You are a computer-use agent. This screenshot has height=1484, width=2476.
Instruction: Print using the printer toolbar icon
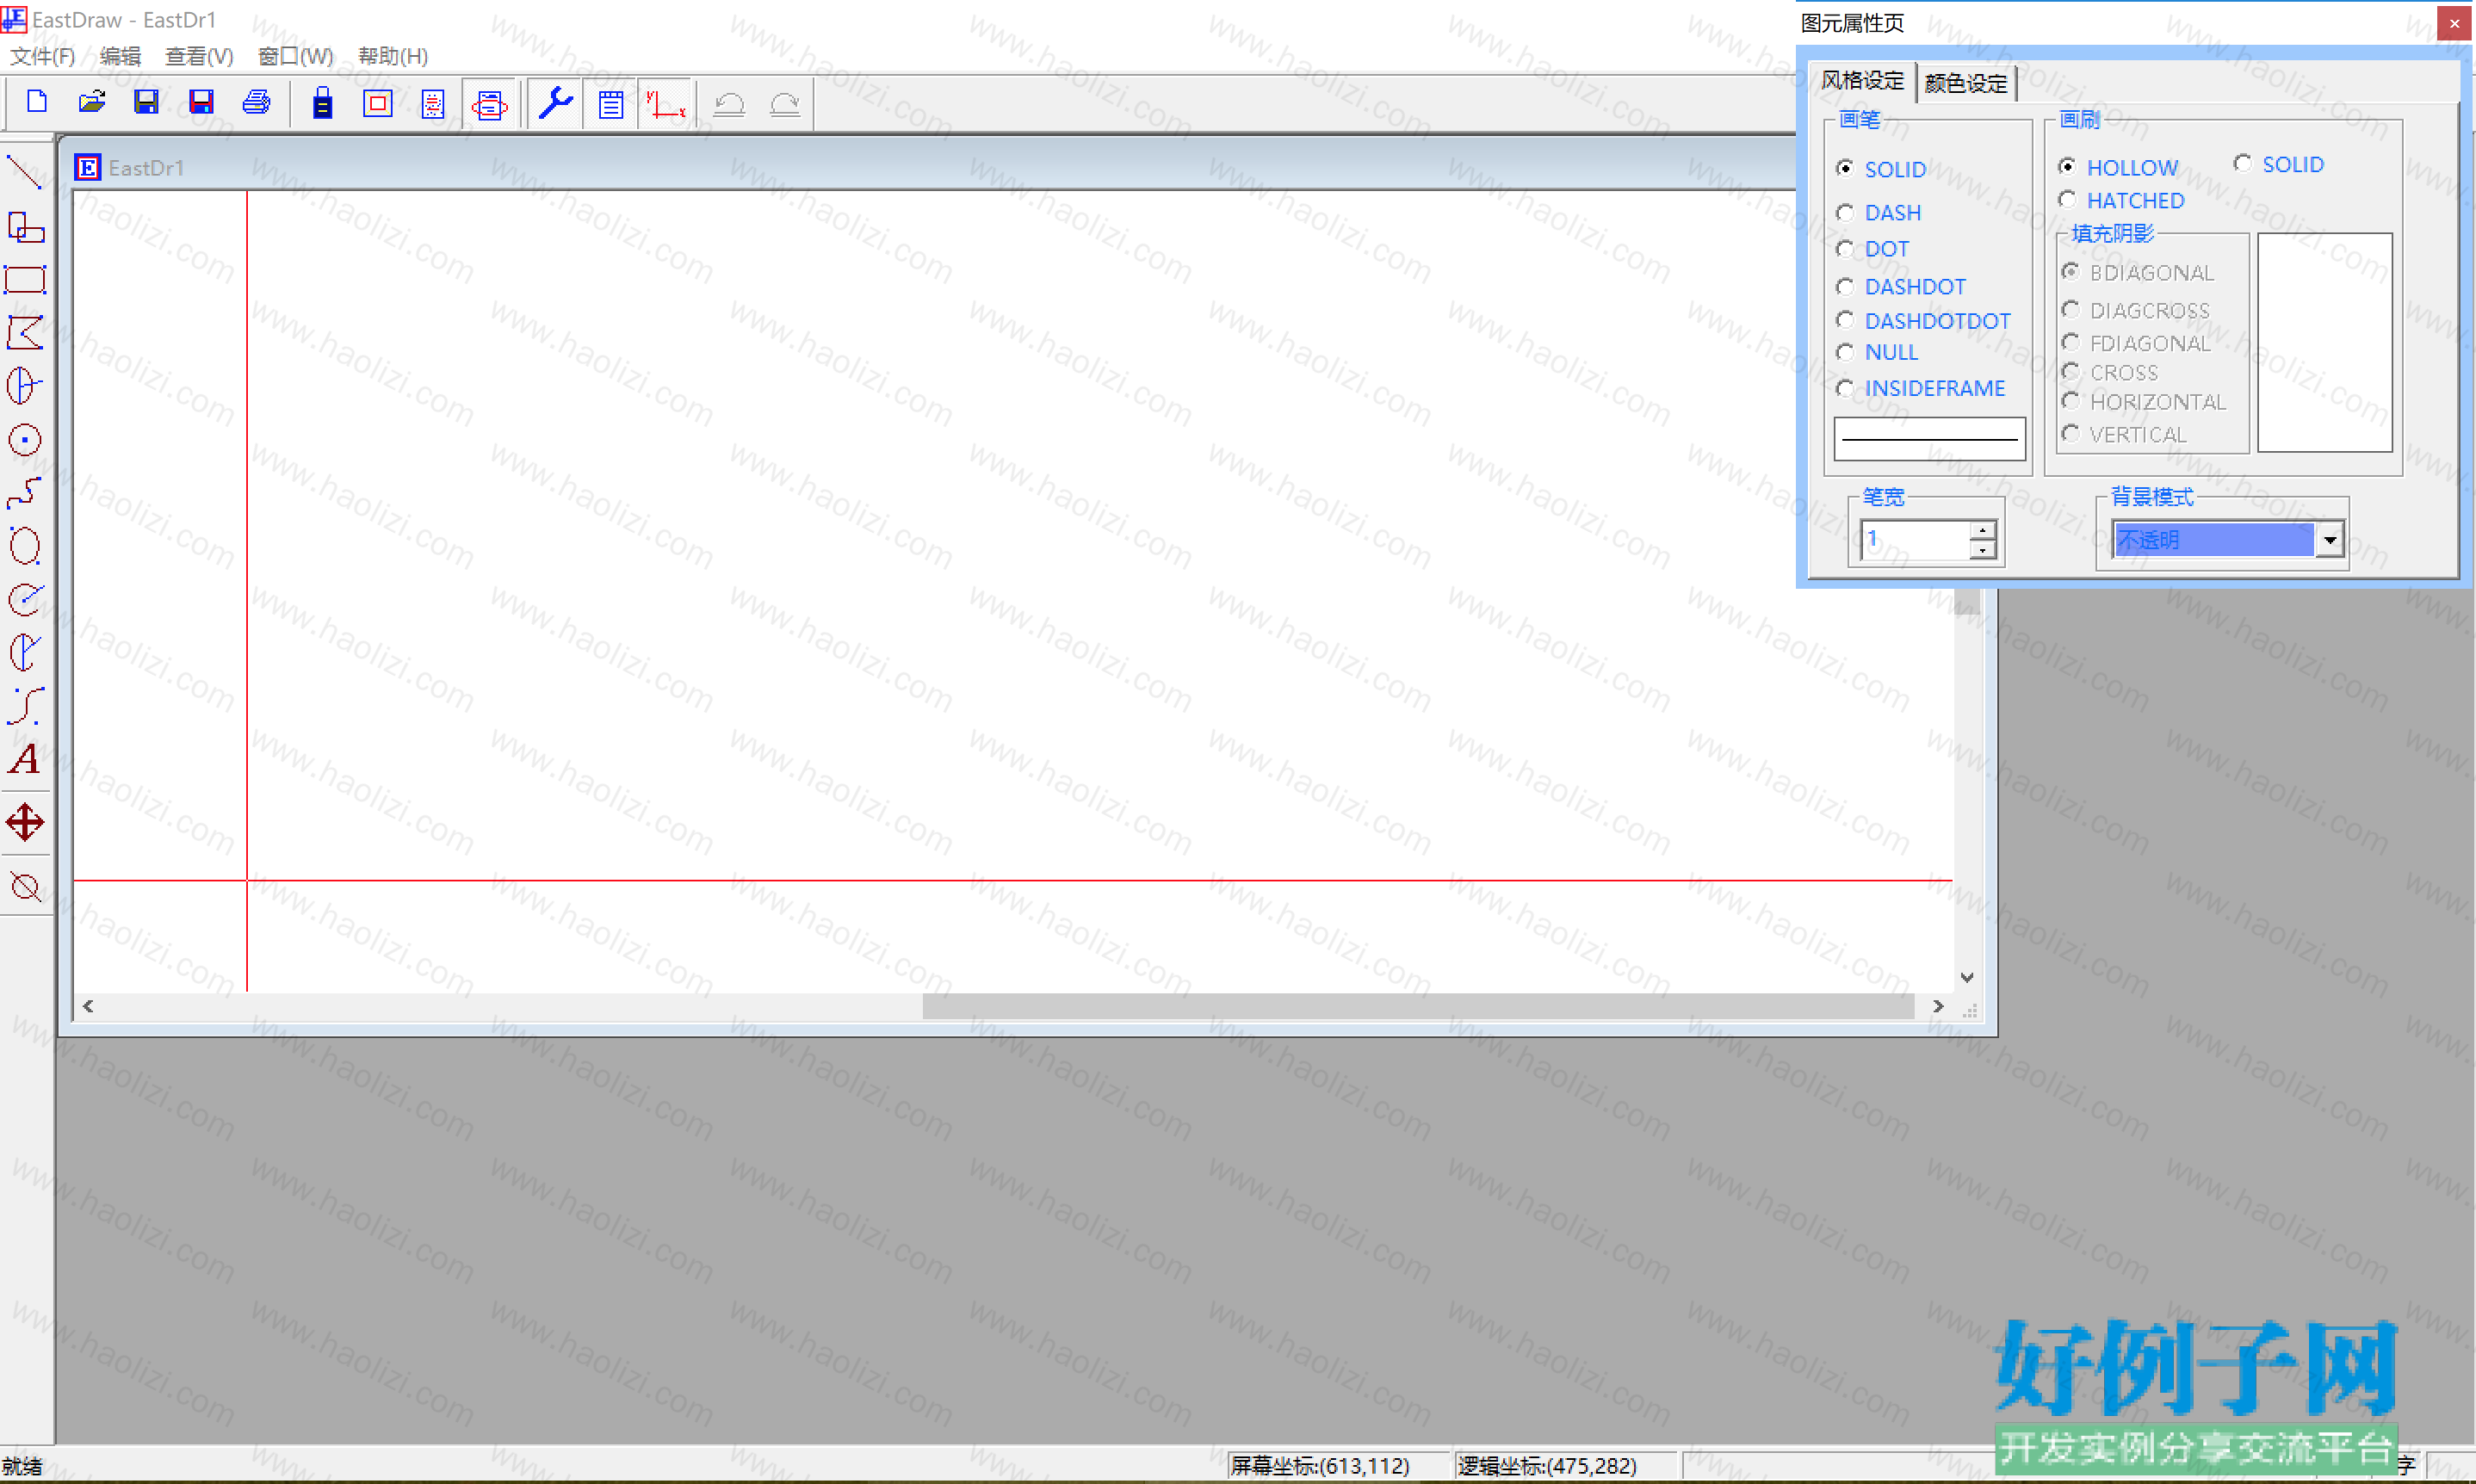pos(256,103)
